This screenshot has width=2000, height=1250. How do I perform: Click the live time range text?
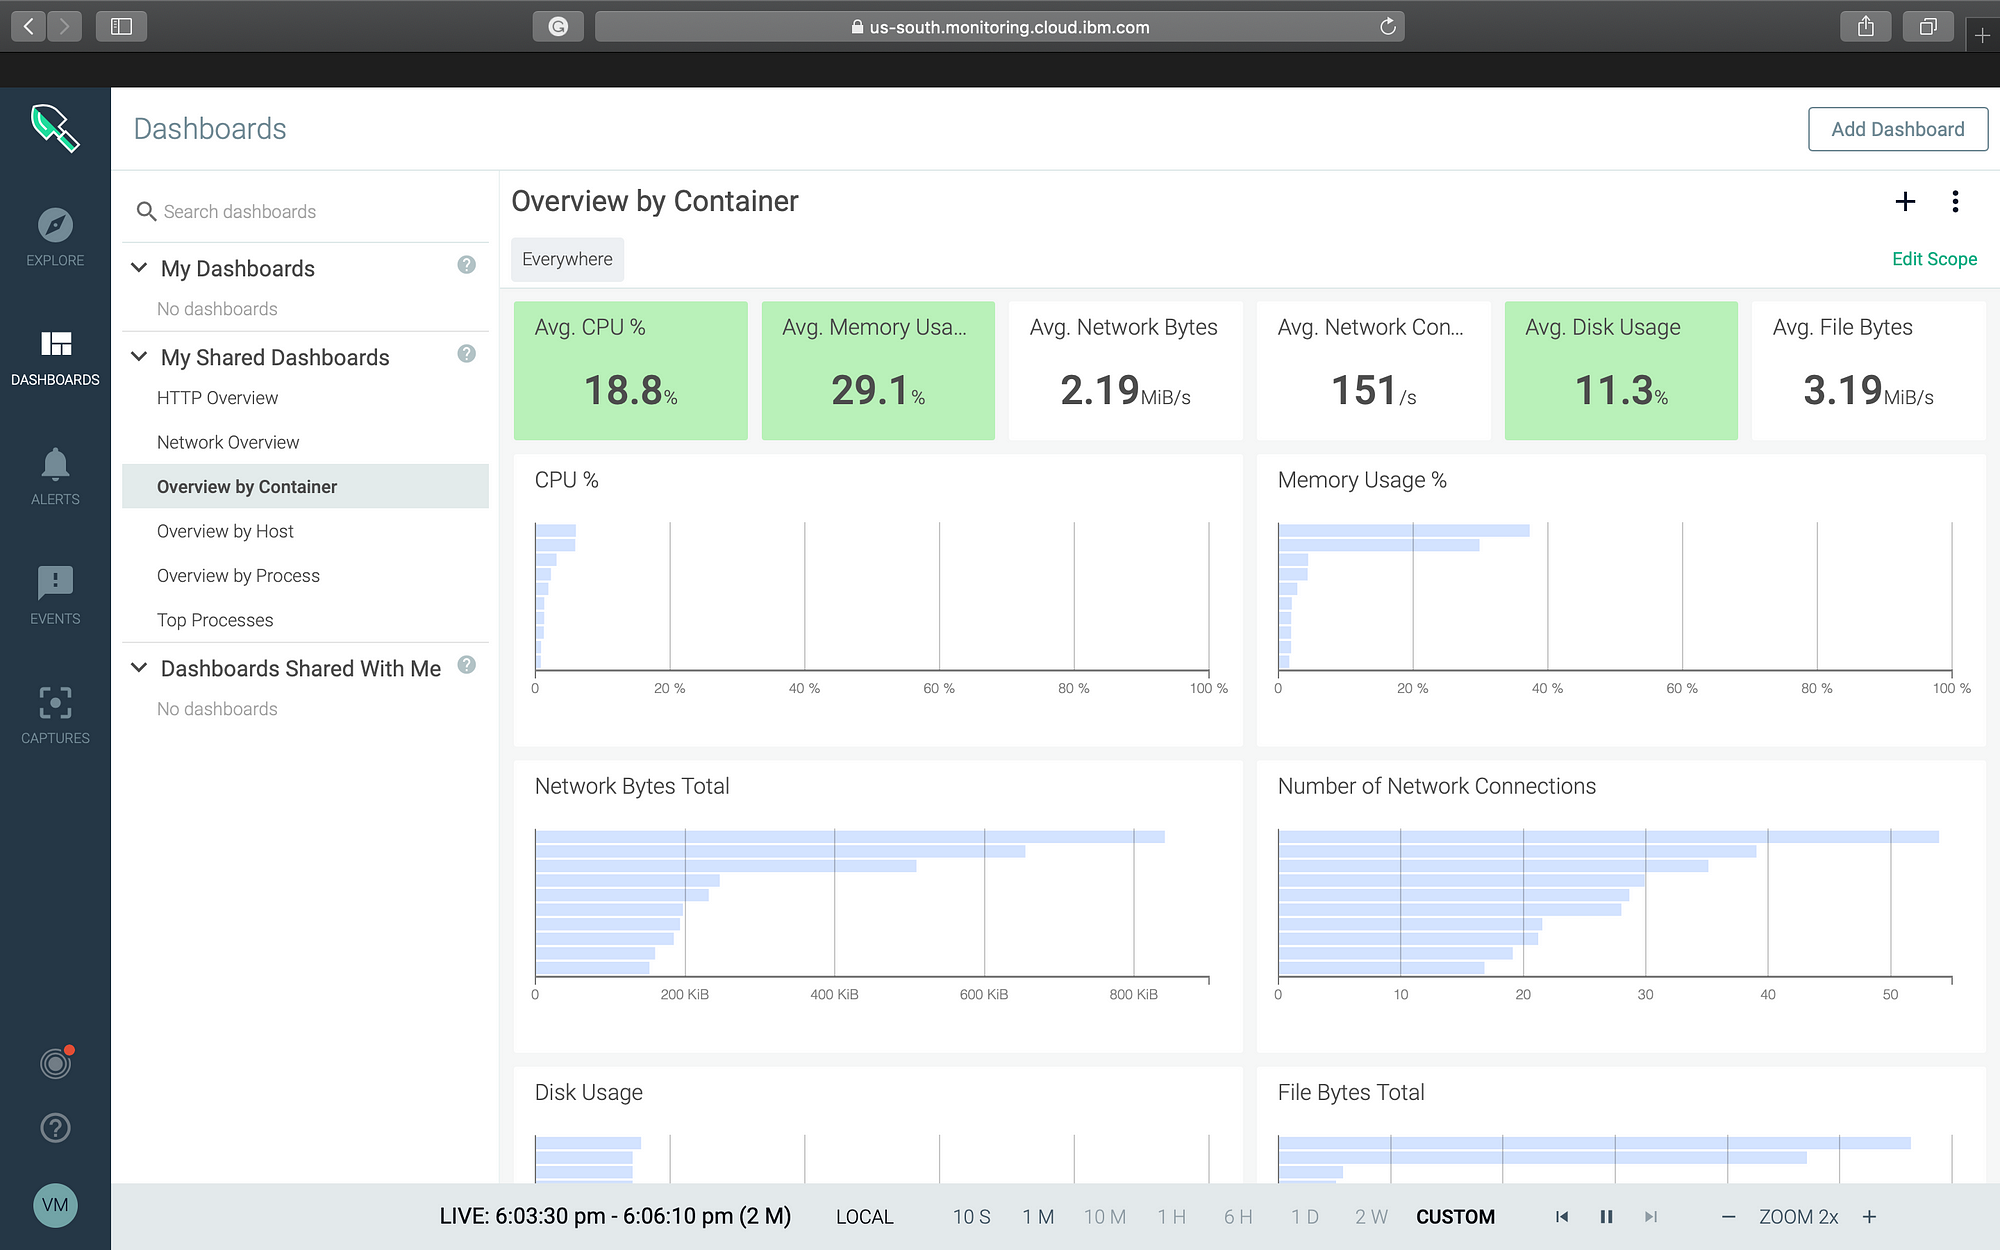point(615,1217)
